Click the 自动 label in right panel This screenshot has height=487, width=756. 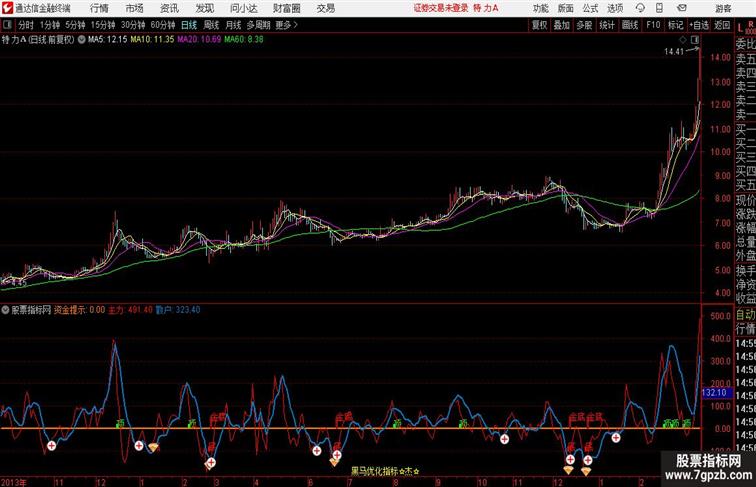point(745,315)
